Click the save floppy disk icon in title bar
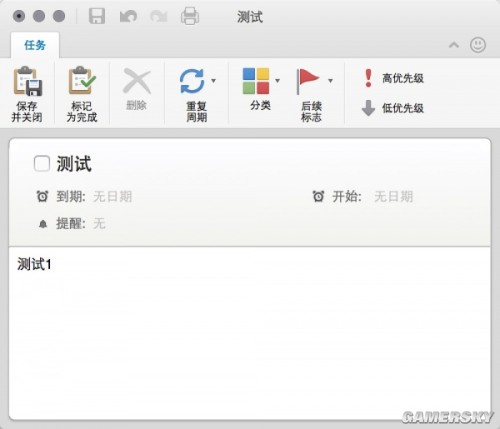This screenshot has width=500, height=429. (97, 16)
